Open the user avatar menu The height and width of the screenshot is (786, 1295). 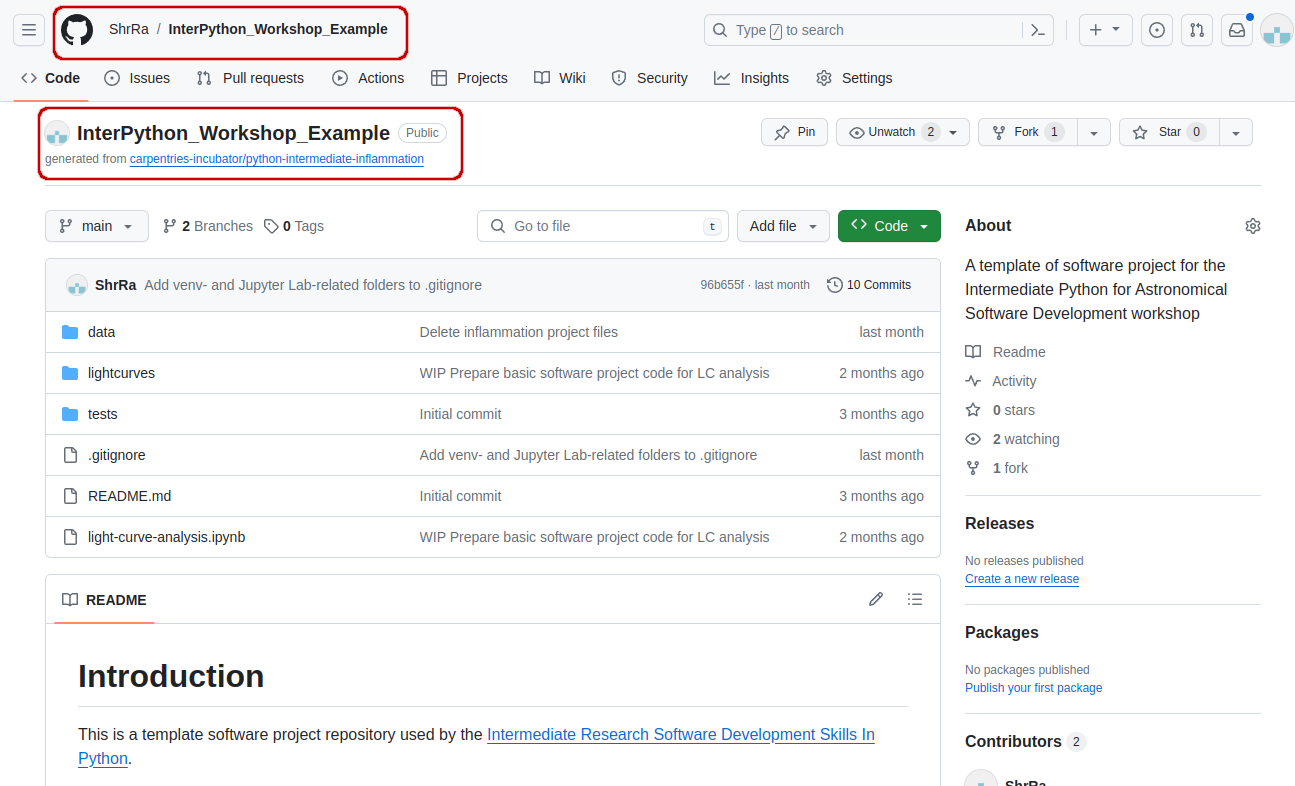click(x=1277, y=30)
